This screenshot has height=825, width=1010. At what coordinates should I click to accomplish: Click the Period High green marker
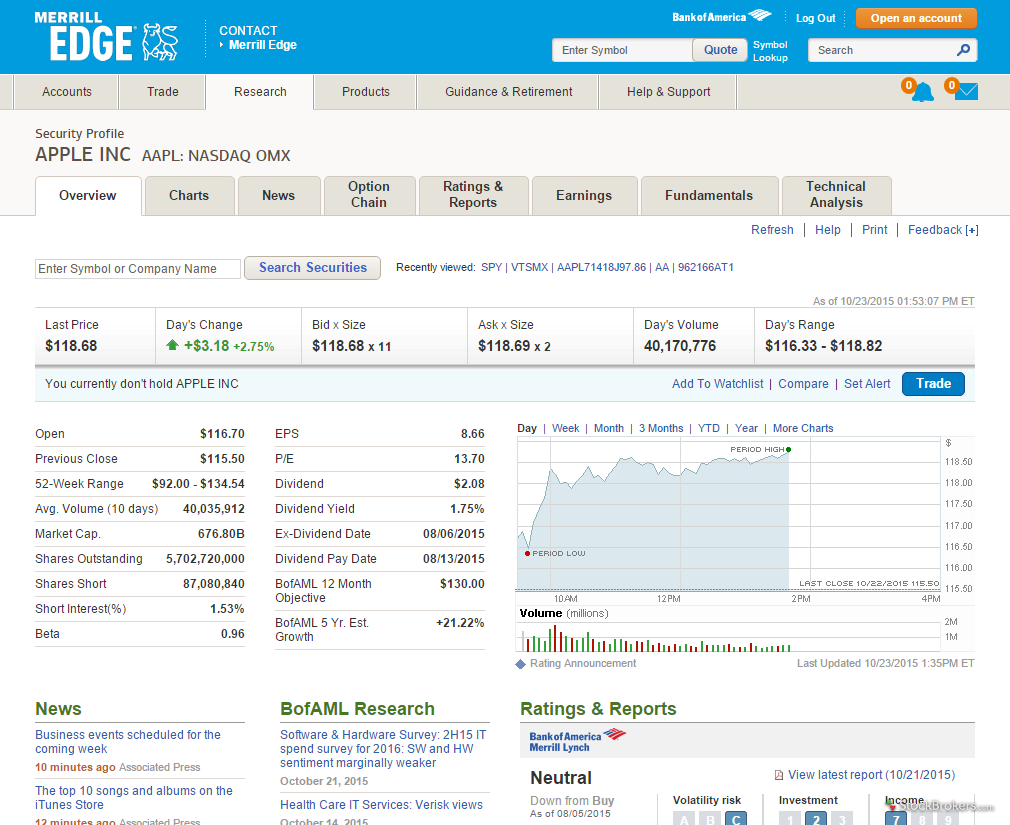click(x=788, y=450)
